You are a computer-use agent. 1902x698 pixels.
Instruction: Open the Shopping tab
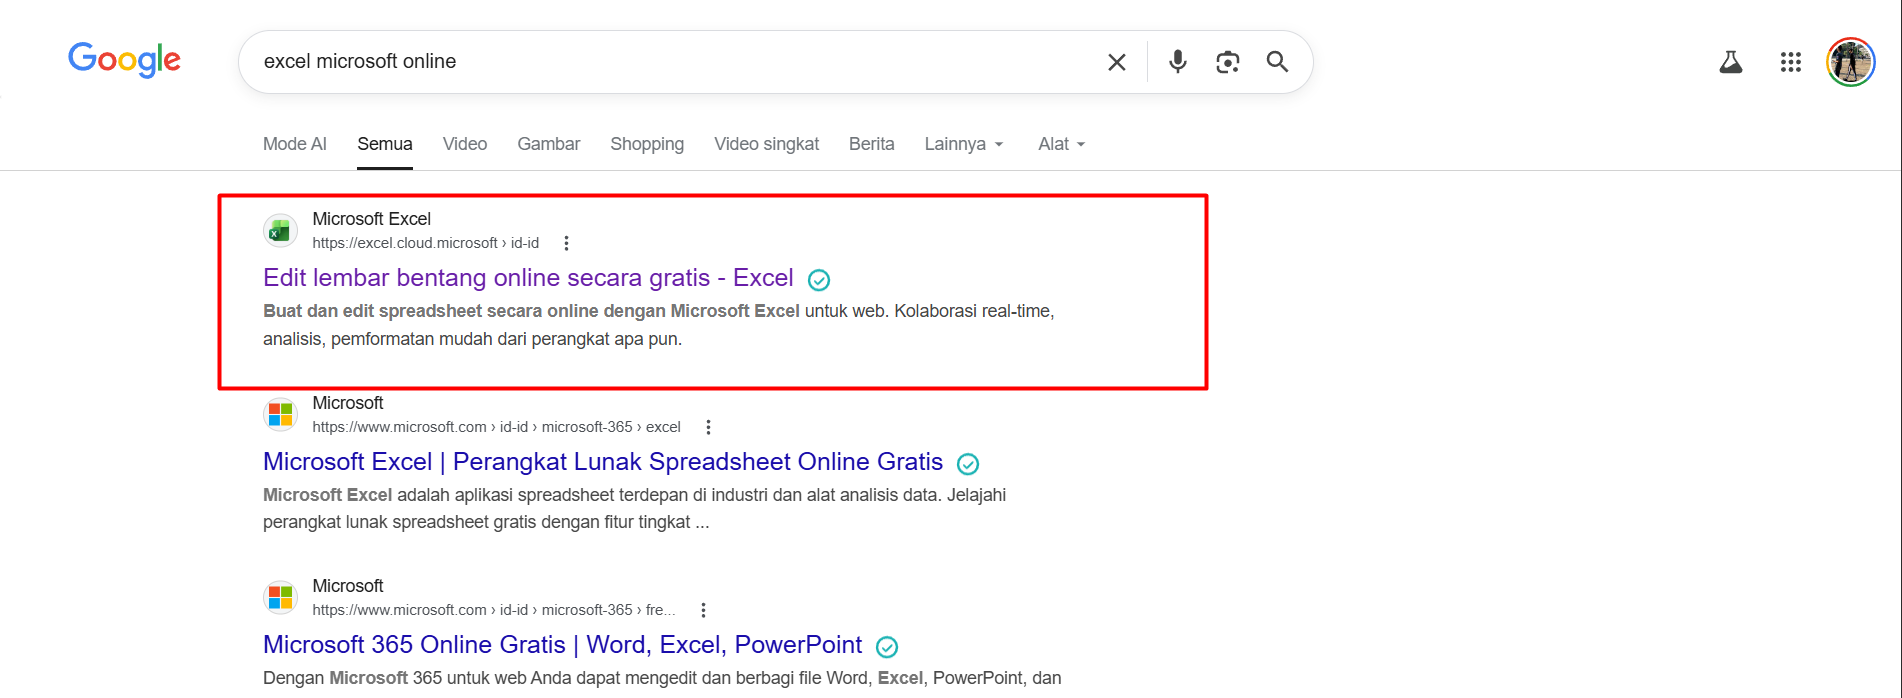647,144
